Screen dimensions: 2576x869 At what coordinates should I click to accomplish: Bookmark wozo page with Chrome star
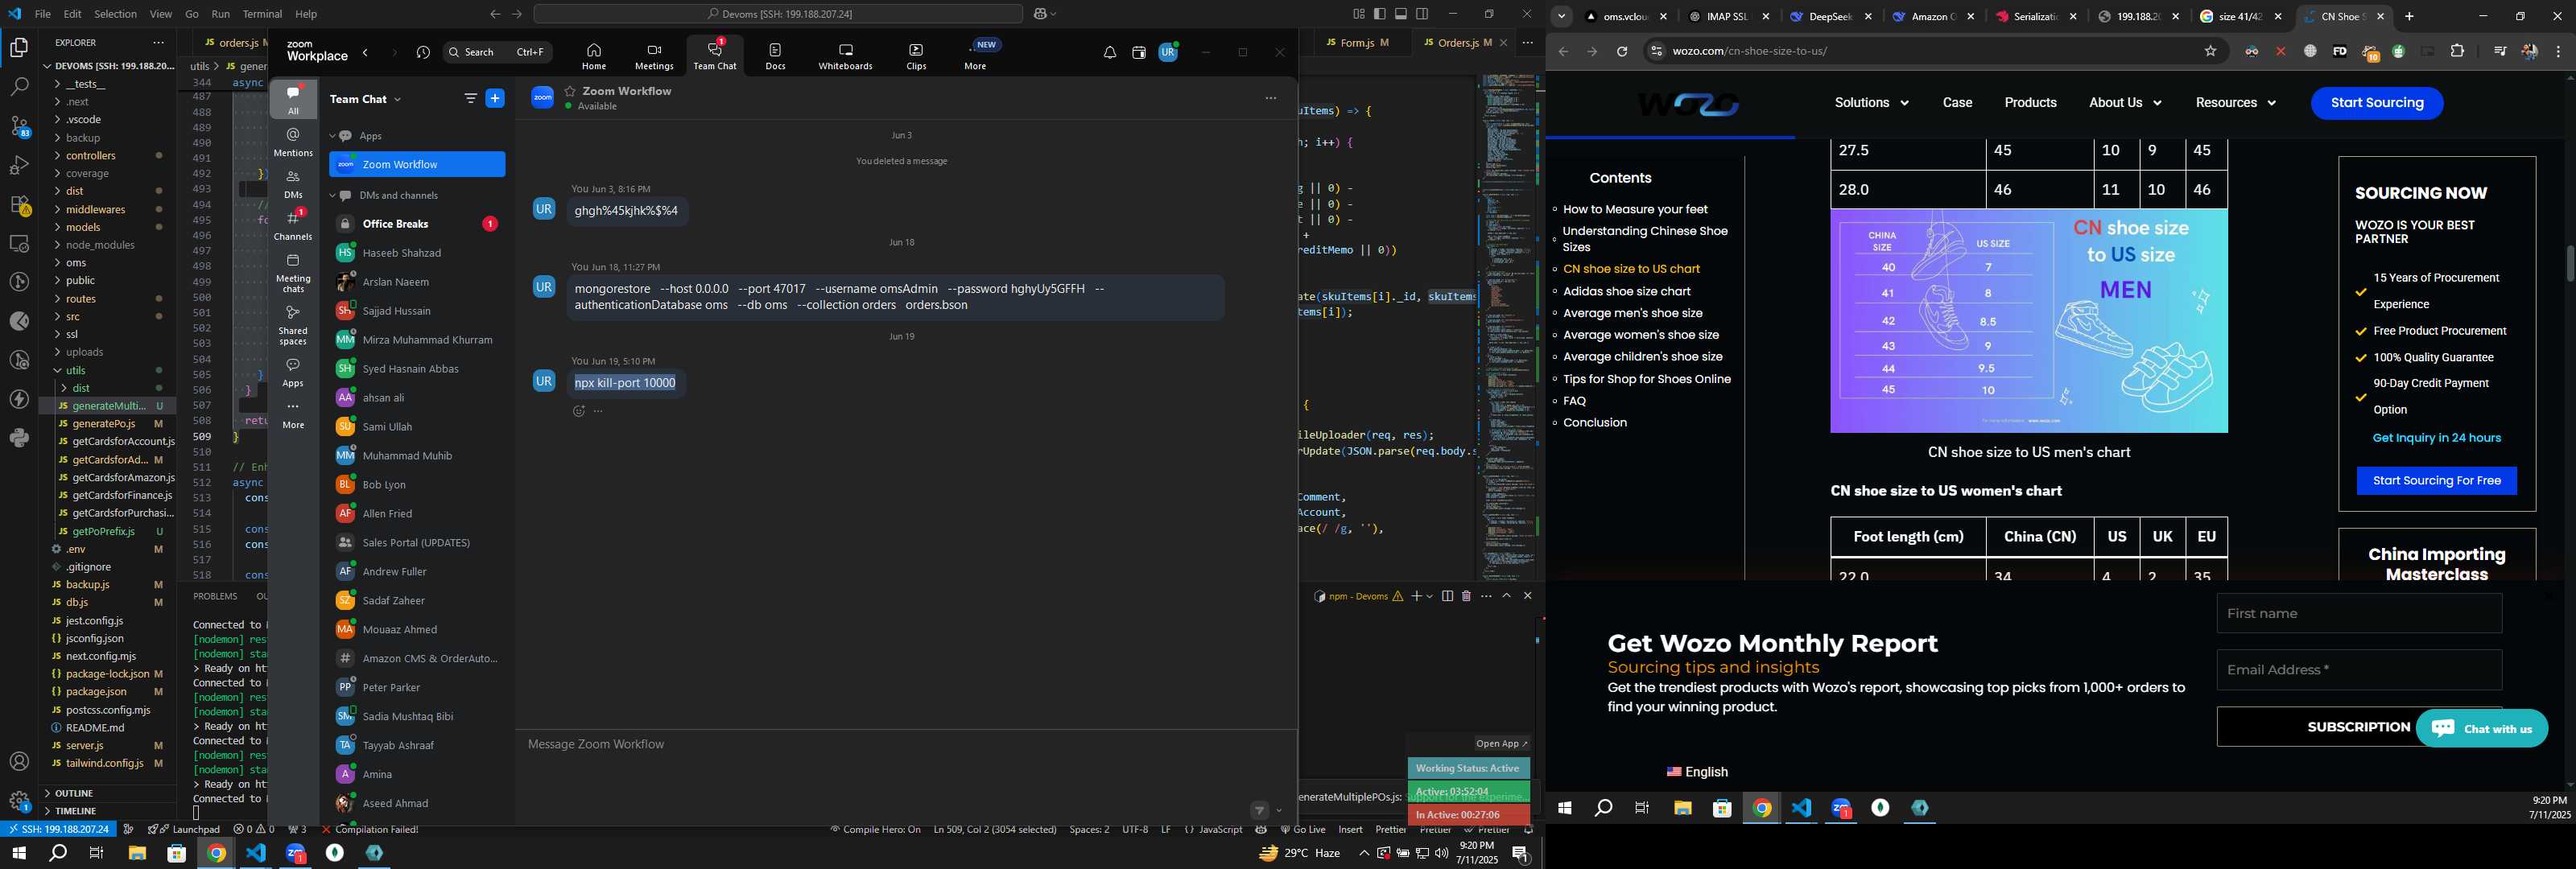pyautogui.click(x=2210, y=51)
